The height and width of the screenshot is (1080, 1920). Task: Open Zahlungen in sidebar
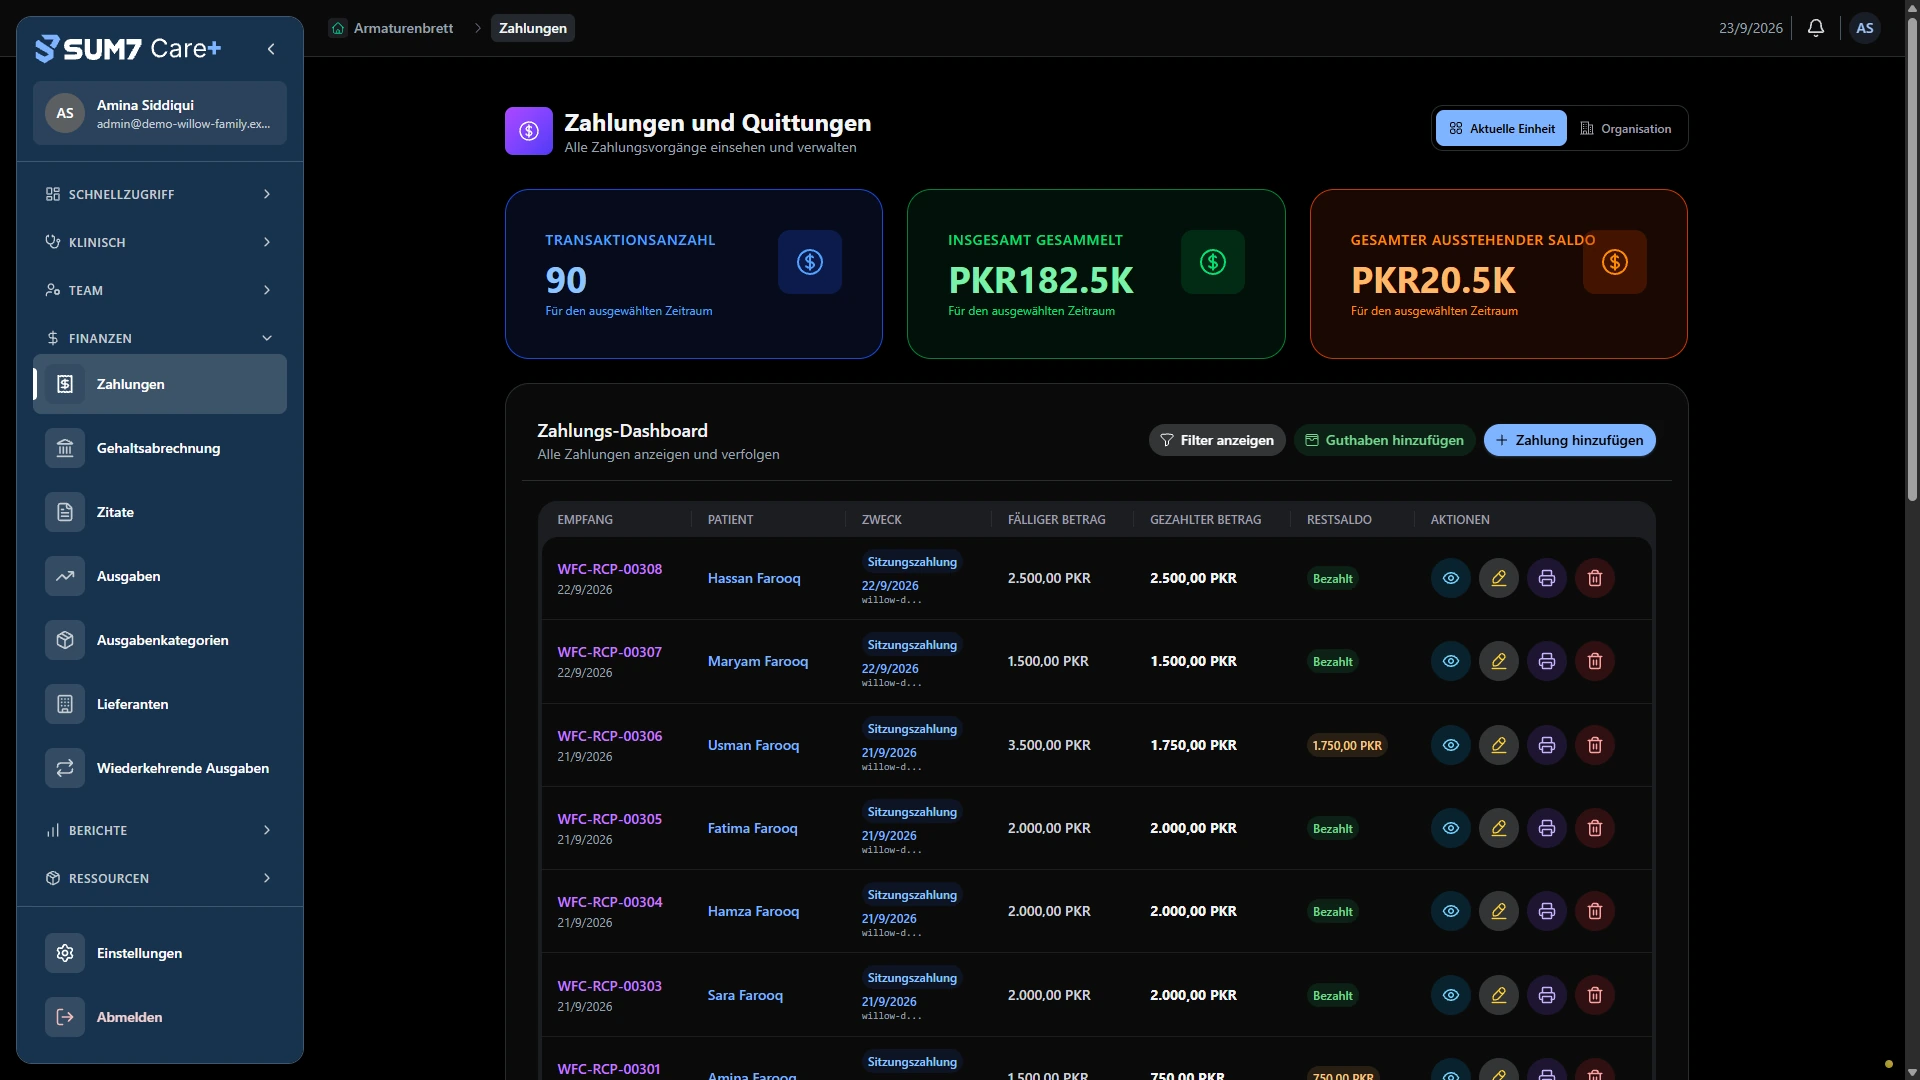click(x=160, y=384)
